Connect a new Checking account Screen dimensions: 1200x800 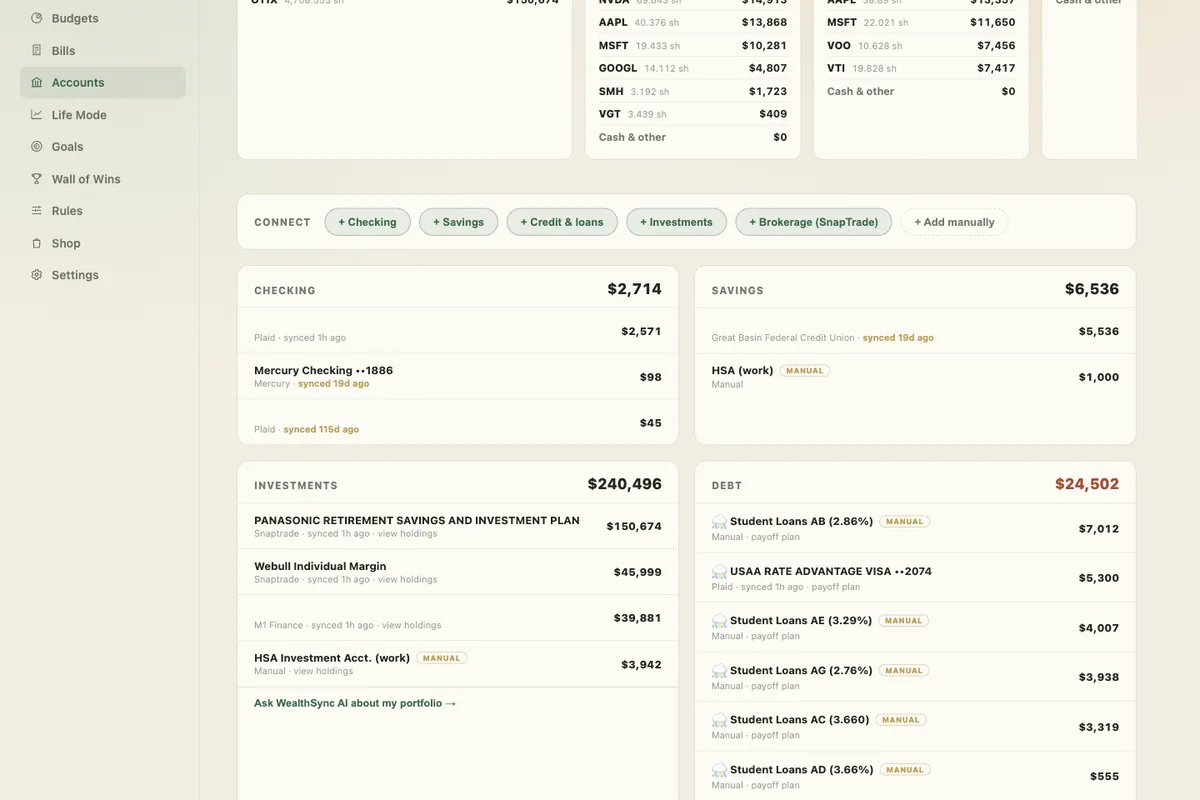[x=367, y=222]
